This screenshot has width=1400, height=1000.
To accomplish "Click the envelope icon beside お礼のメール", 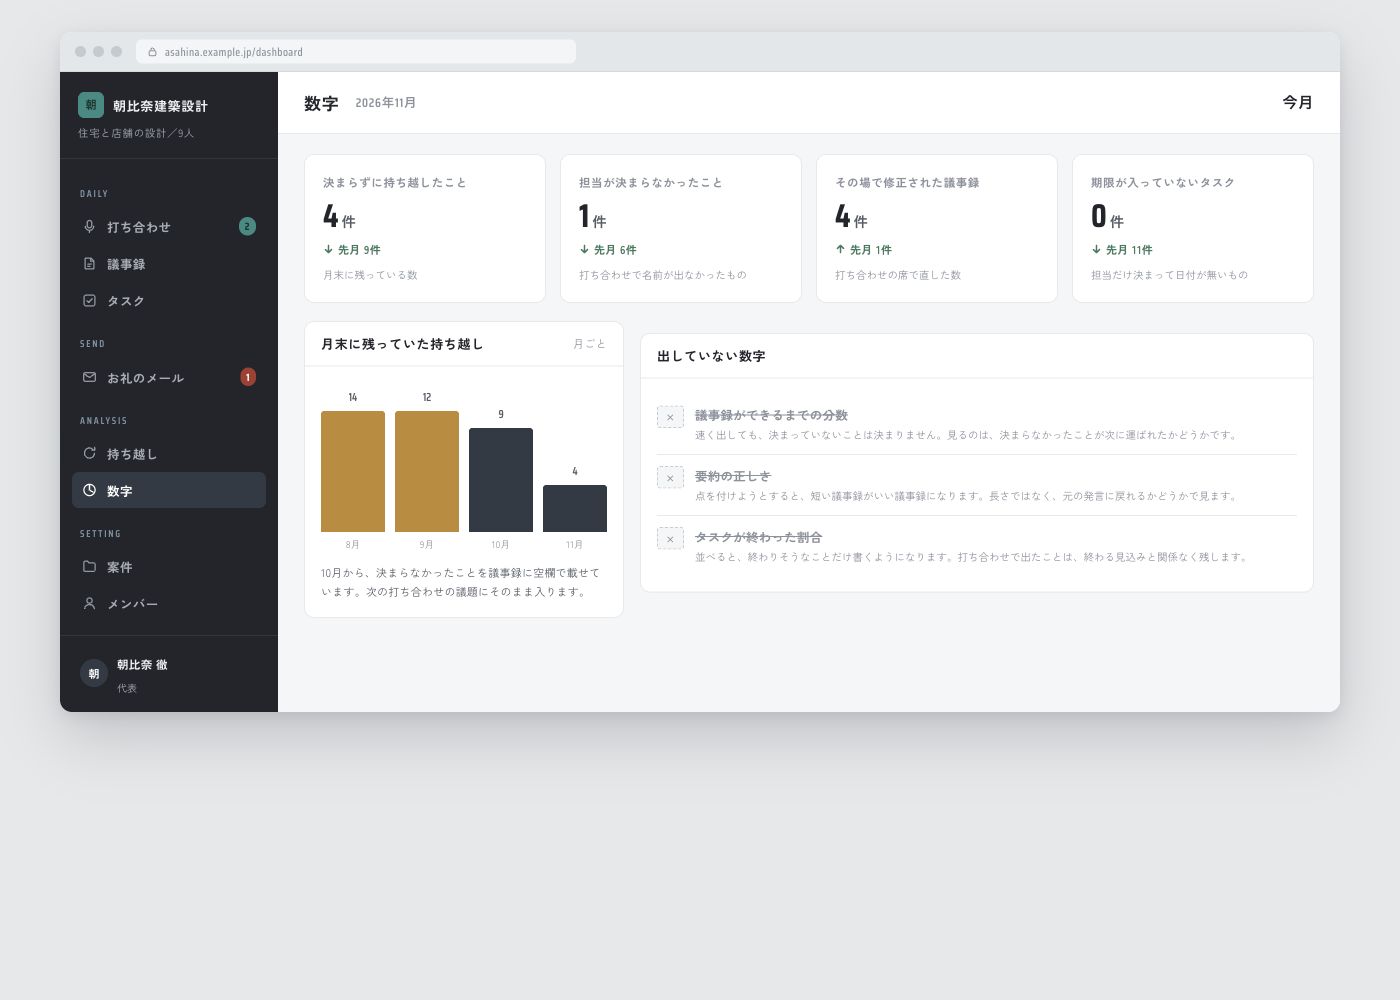I will pyautogui.click(x=89, y=377).
